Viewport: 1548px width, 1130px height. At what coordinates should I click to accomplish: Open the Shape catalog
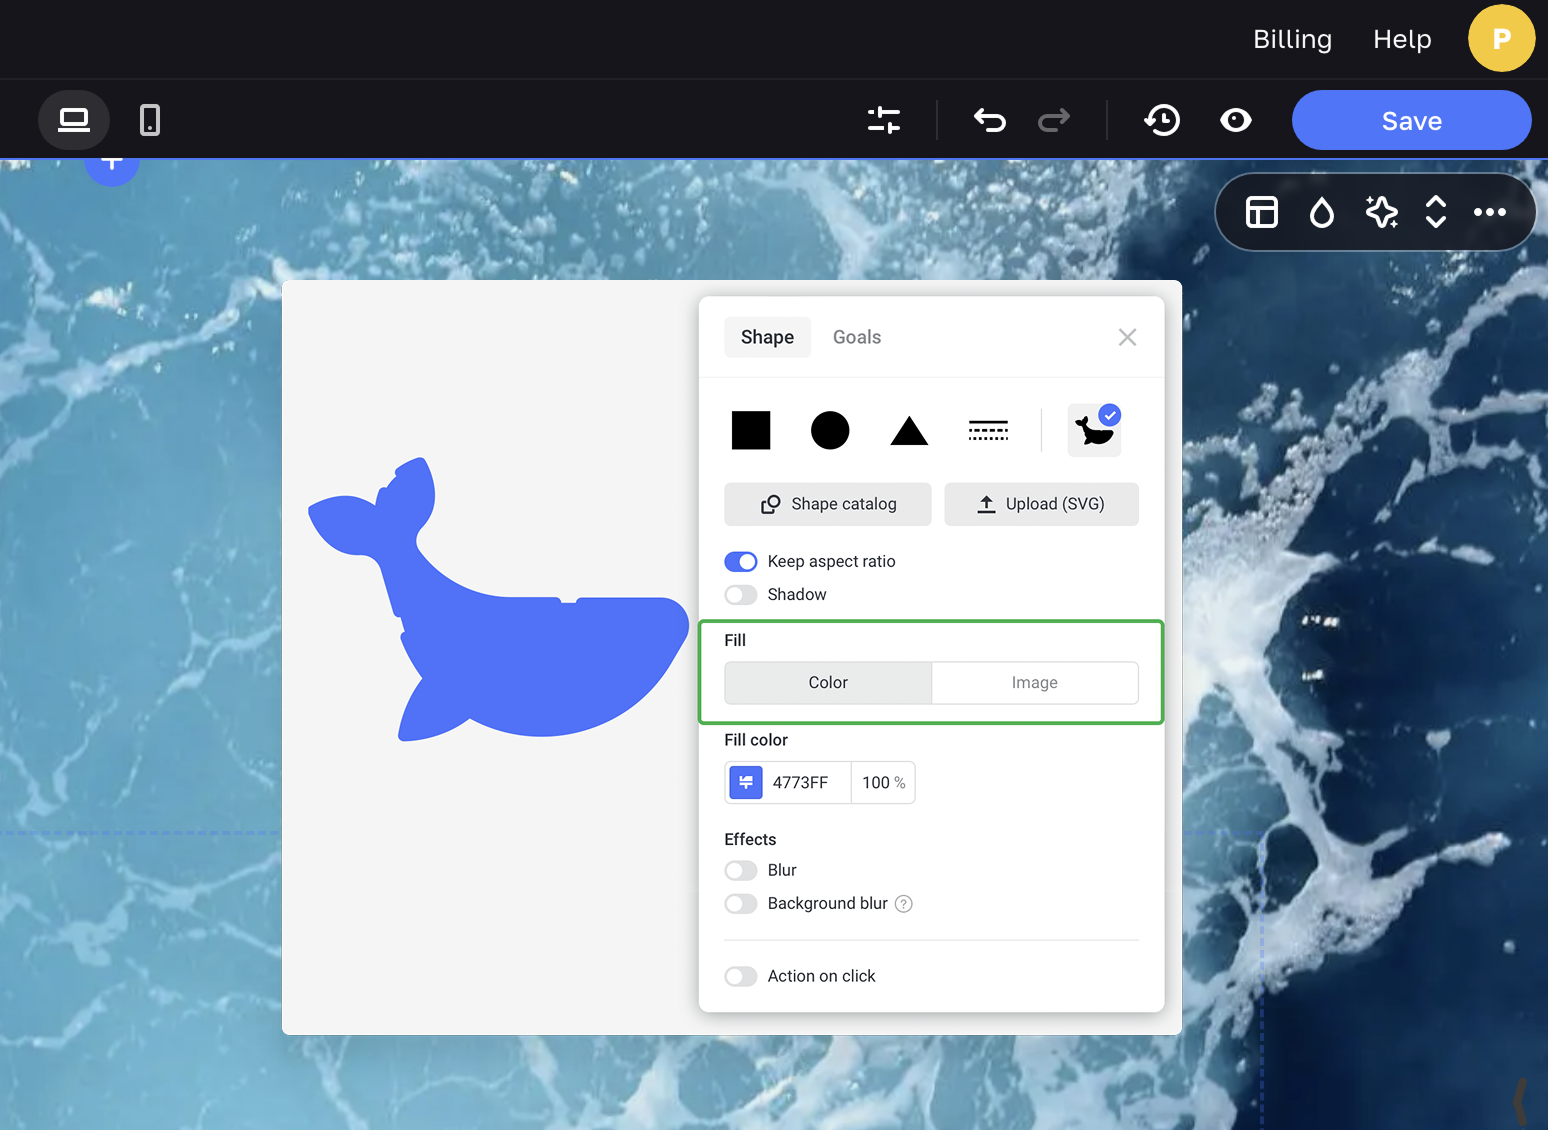click(x=828, y=504)
